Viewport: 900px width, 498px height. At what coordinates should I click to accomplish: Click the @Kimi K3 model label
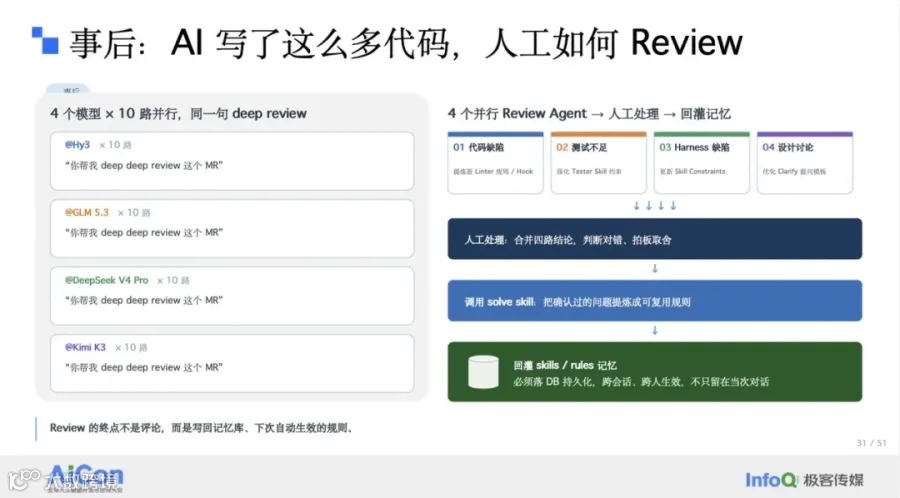click(85, 347)
